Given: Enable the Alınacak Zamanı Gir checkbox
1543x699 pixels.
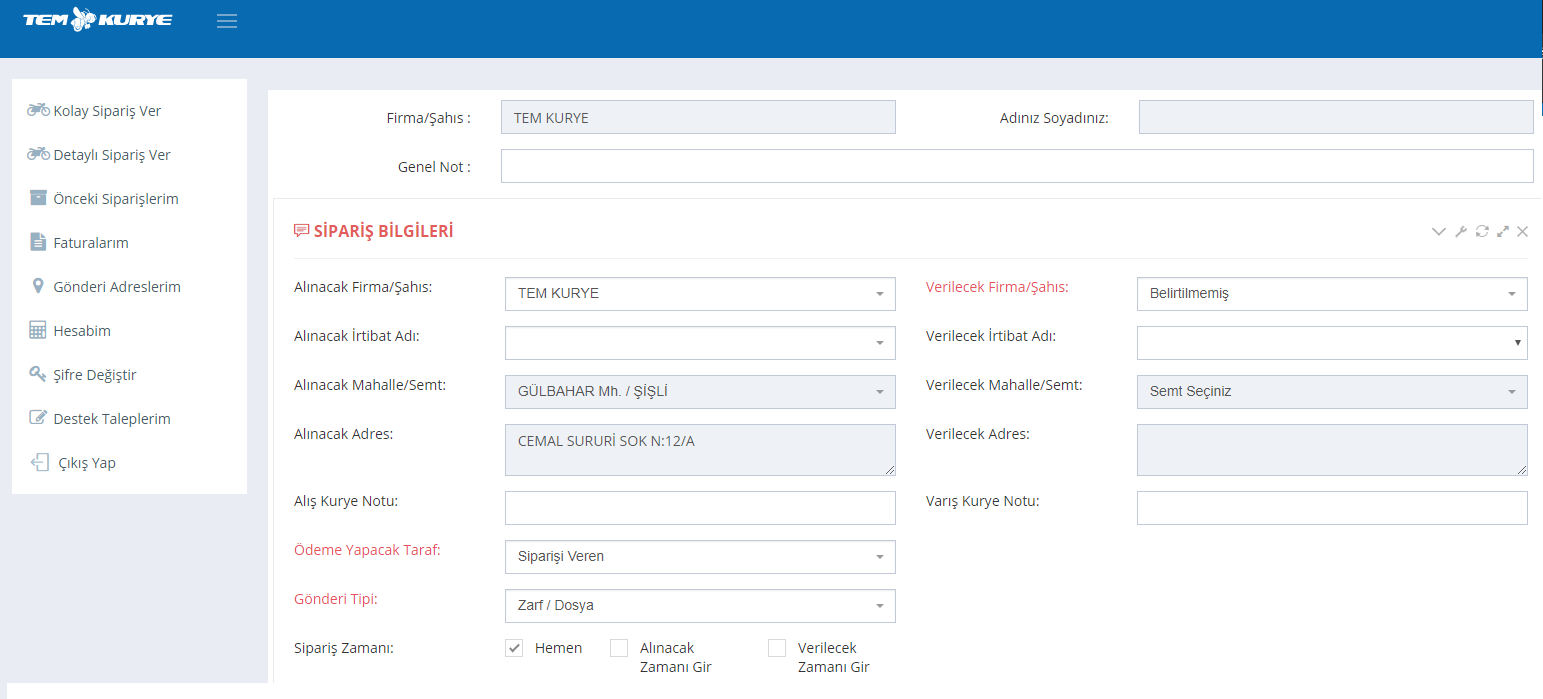Looking at the screenshot, I should pos(619,648).
